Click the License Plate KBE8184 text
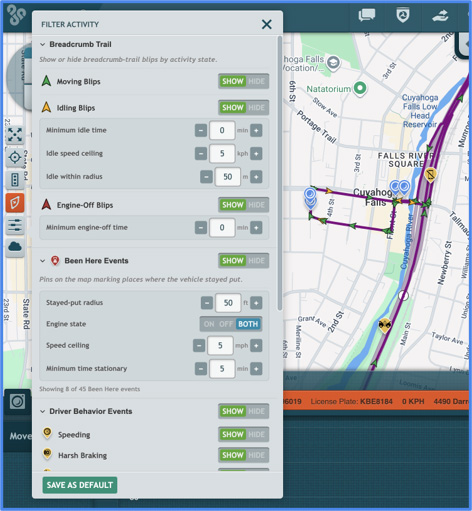The image size is (472, 511). click(351, 401)
